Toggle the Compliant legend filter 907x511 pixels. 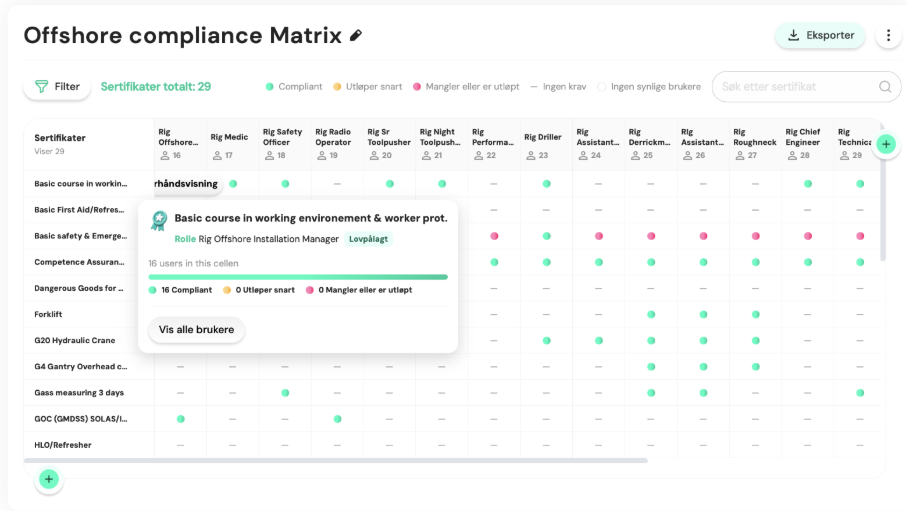pyautogui.click(x=294, y=87)
